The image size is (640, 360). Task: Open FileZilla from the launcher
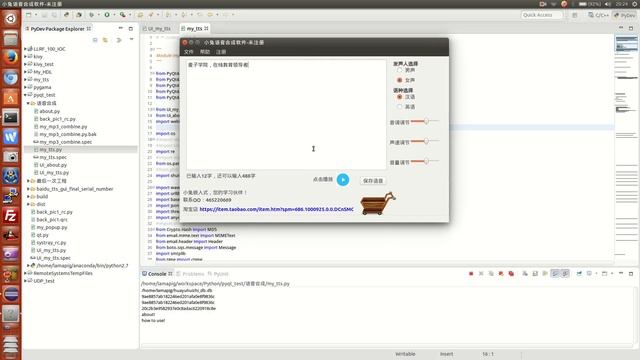pyautogui.click(x=11, y=216)
